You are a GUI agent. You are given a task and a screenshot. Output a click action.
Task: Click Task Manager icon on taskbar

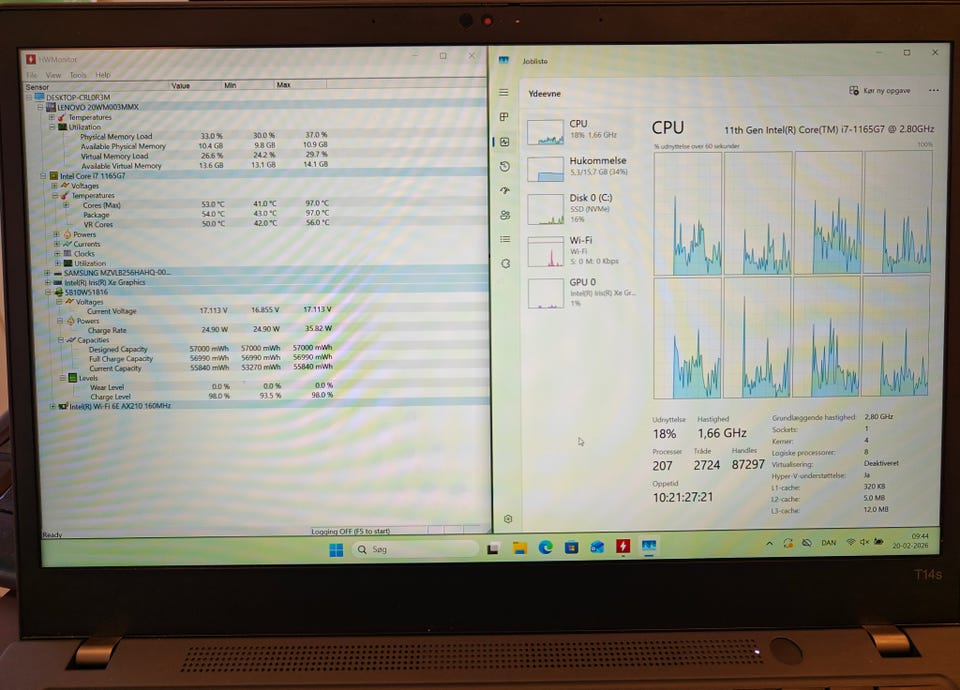coord(648,545)
